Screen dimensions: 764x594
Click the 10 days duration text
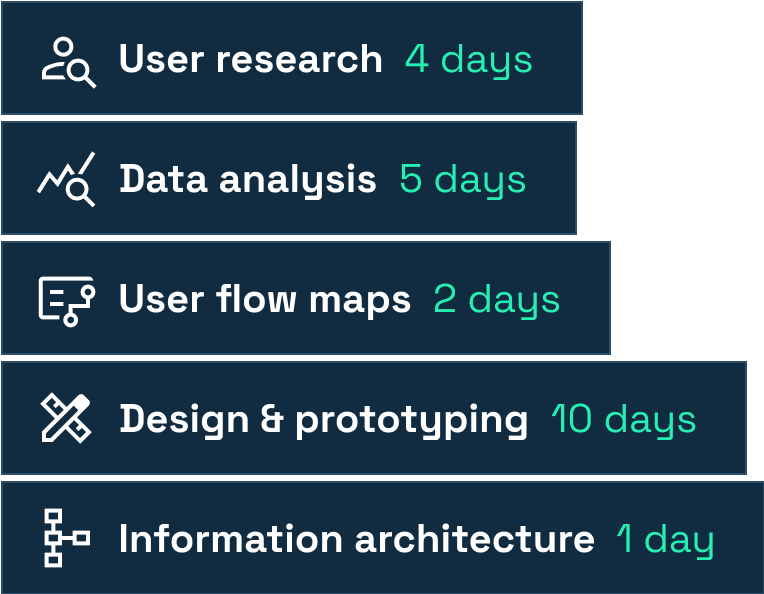point(623,420)
